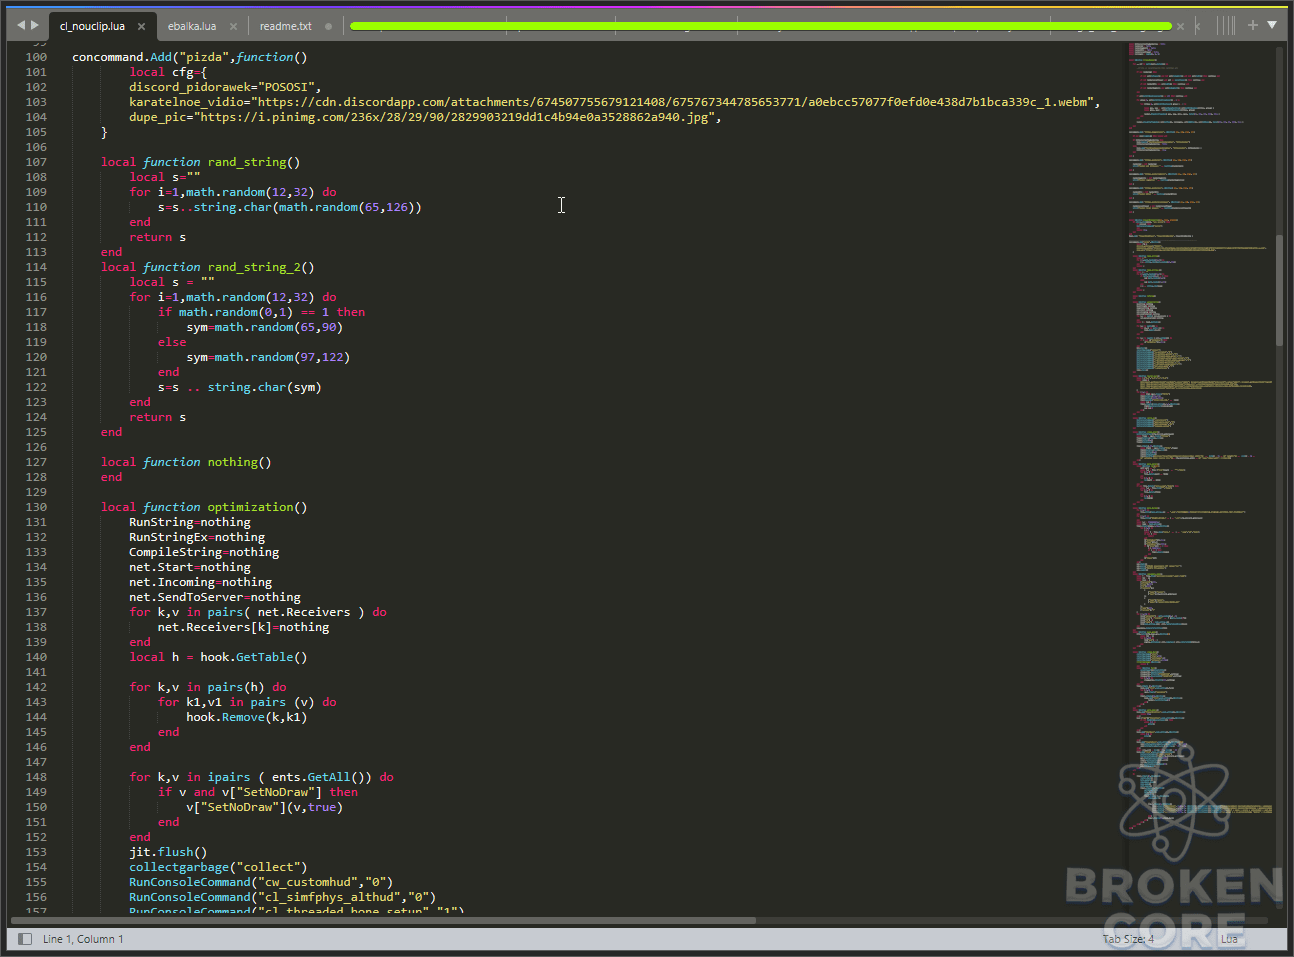Click RunConsoleCommand("cl_simfphys_althud","0") line
Screen dimensions: 1294x957
pos(283,897)
